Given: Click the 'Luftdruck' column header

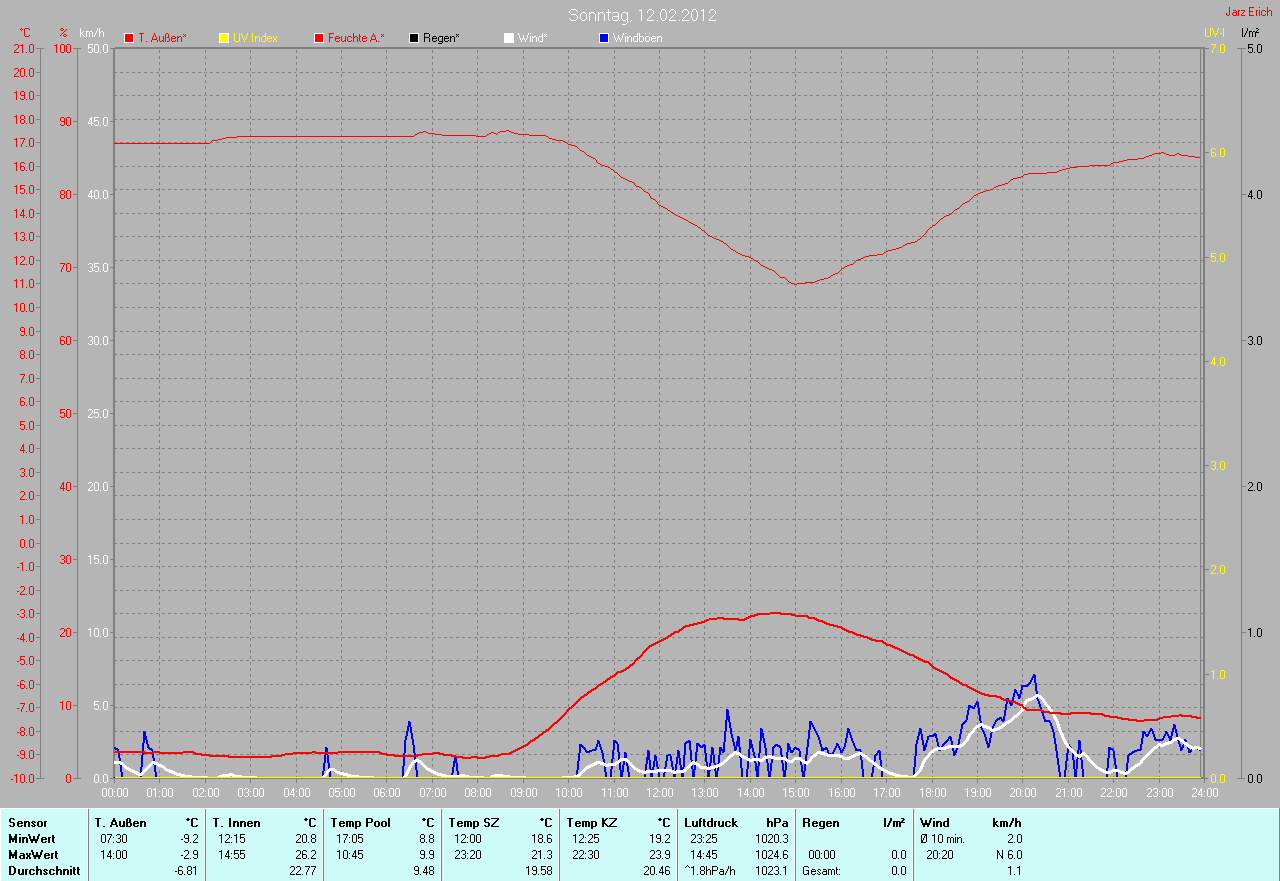Looking at the screenshot, I should [x=711, y=823].
